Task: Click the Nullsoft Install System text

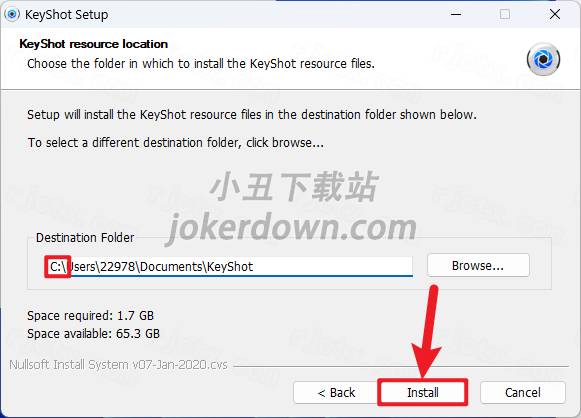Action: [x=118, y=365]
